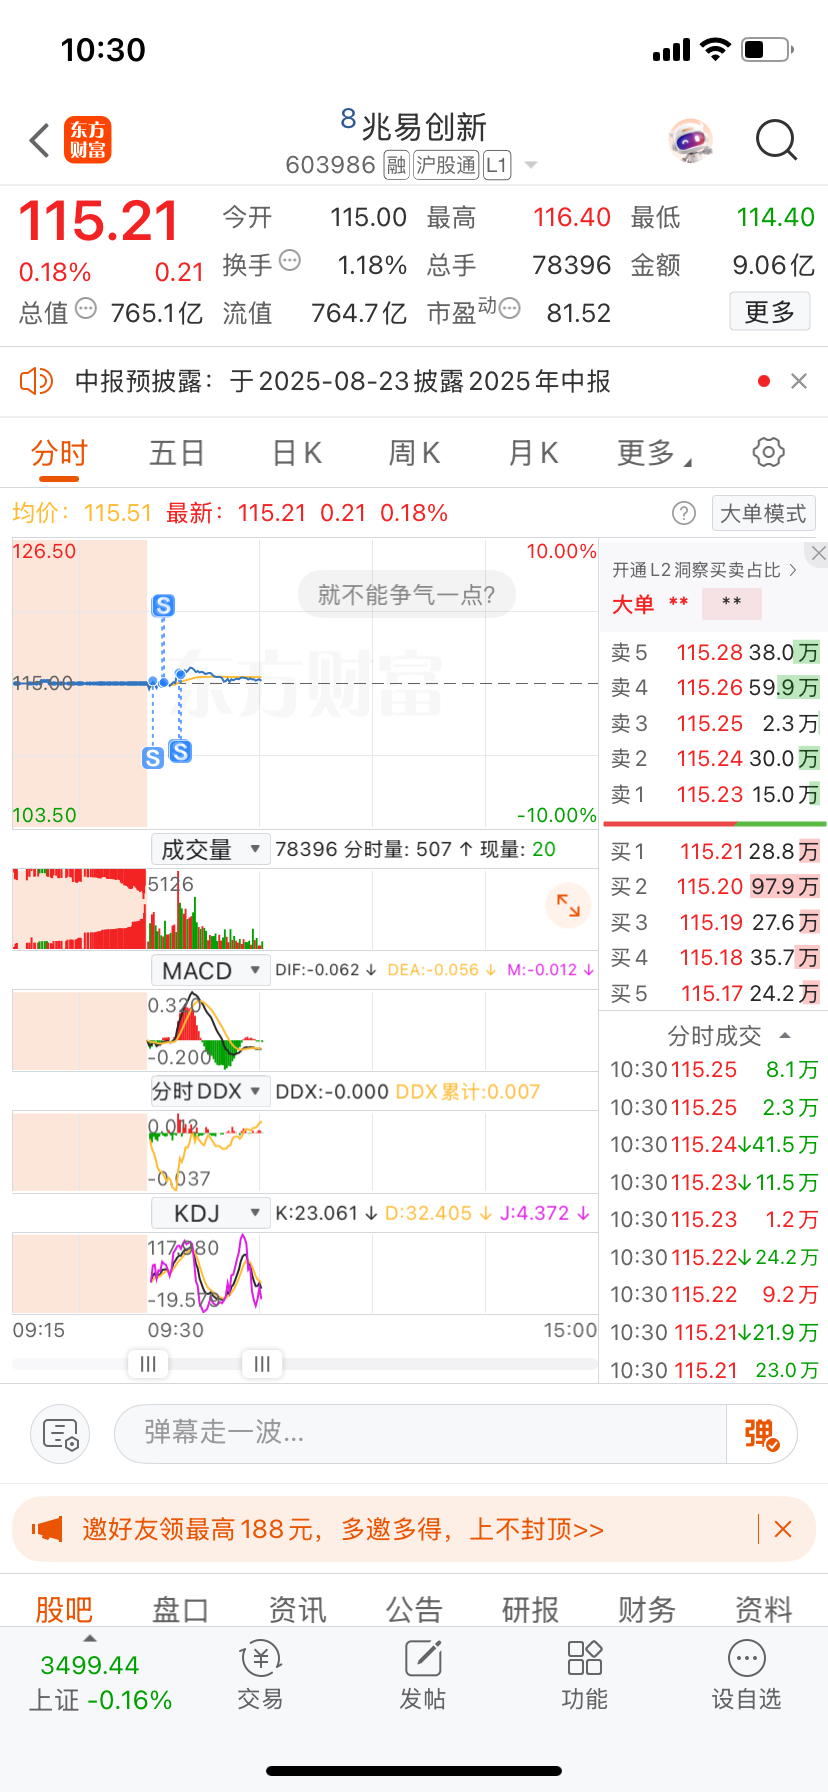Tap the promotional megaphone icon
The height and width of the screenshot is (1792, 828).
[47, 1529]
